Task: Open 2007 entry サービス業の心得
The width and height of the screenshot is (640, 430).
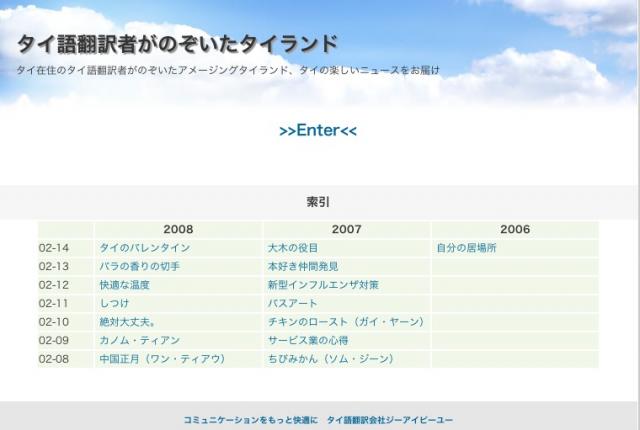Action: point(308,340)
